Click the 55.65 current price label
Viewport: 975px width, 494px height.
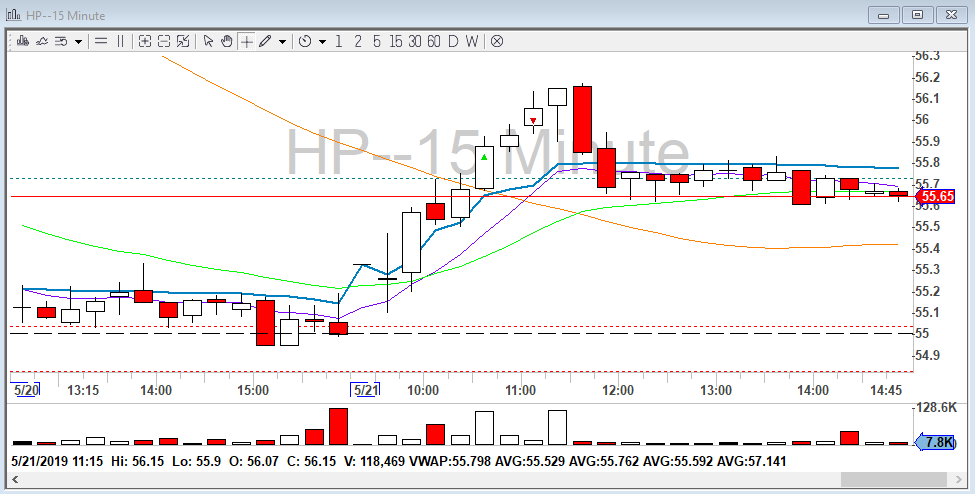pos(936,197)
